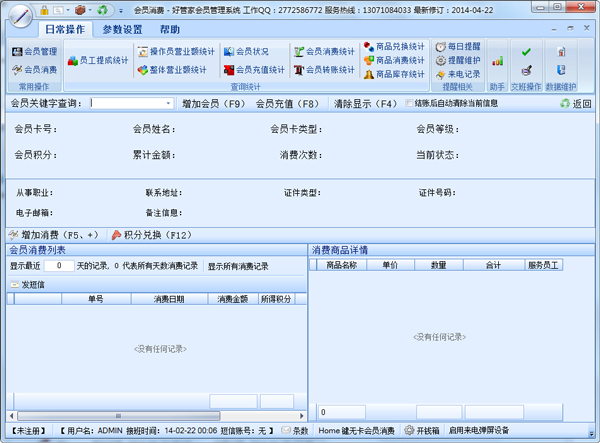600x443 pixels.
Task: Click the brown briefcase icon in quick access bar
Action: [x=80, y=10]
